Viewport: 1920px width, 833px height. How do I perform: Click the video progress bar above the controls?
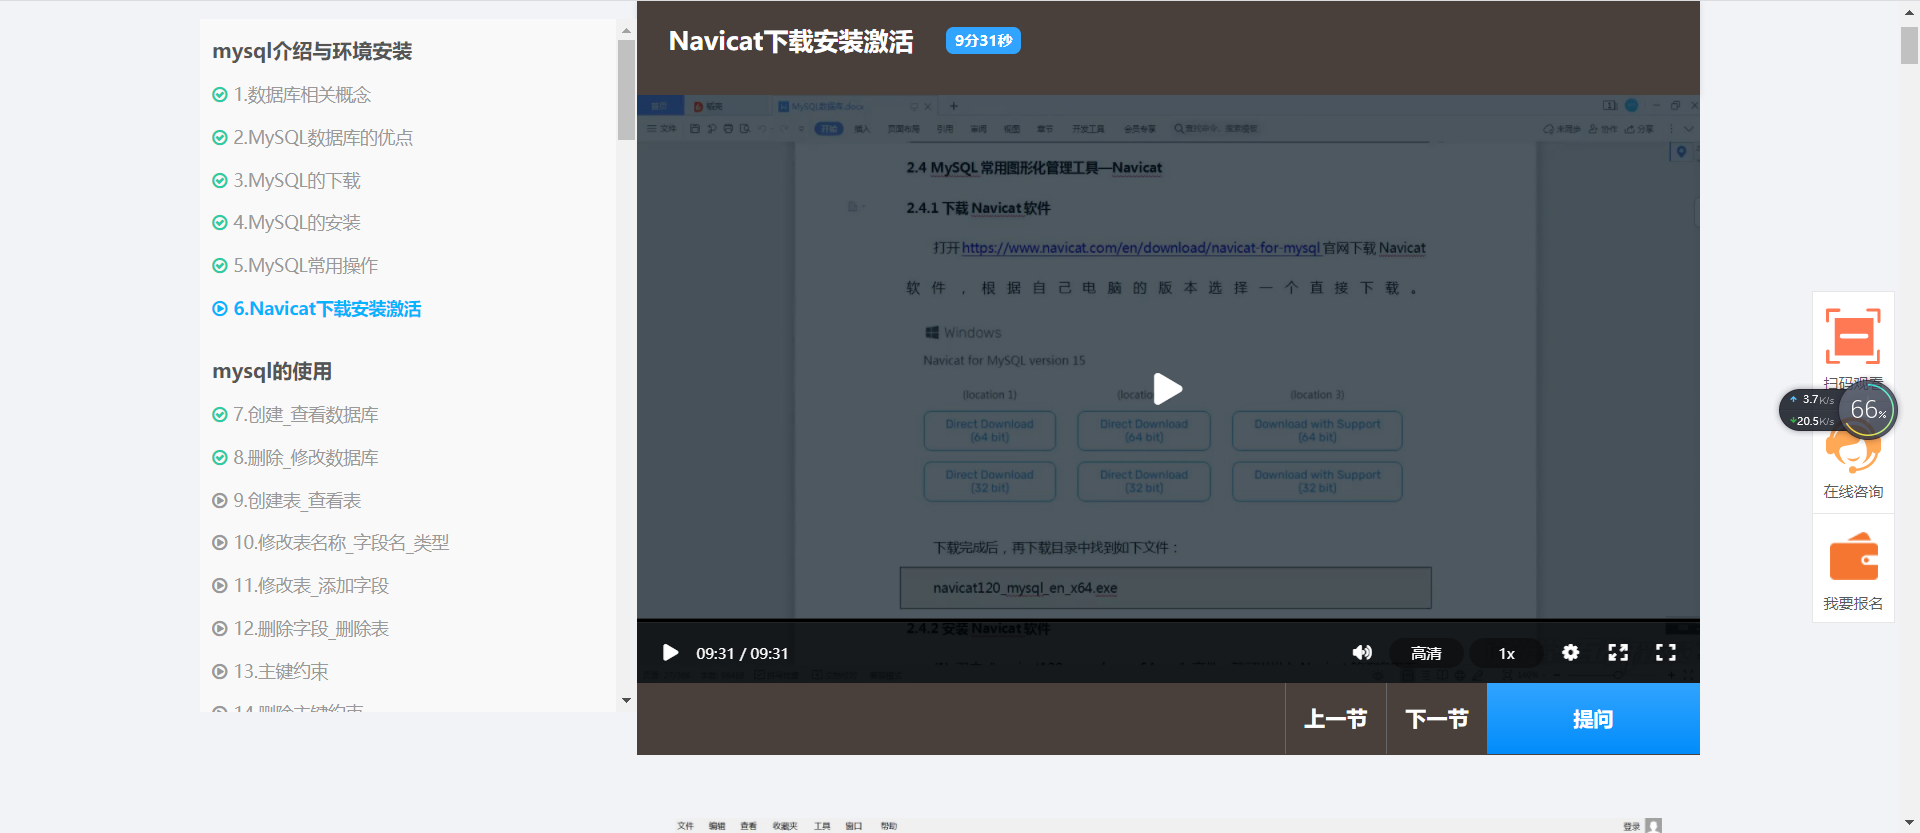[x=1168, y=620]
